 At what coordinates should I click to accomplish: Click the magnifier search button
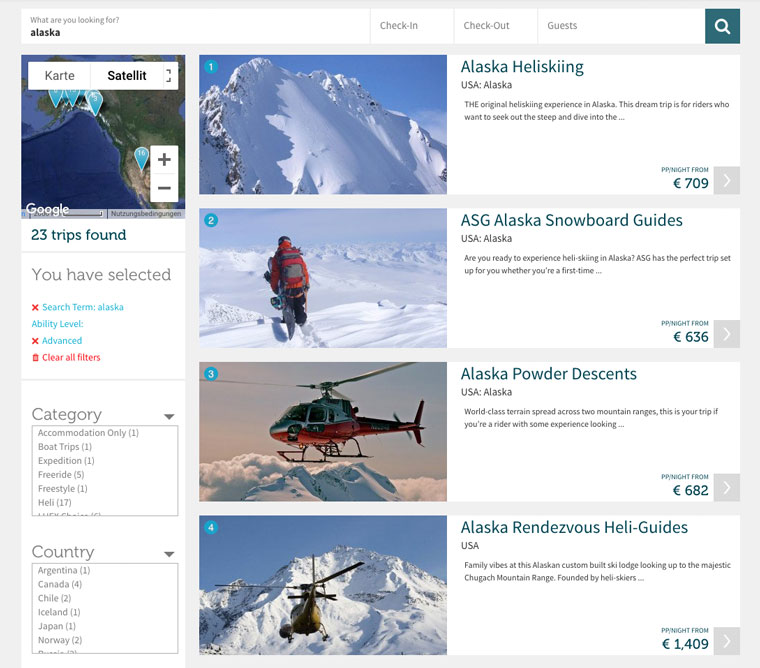(x=722, y=26)
